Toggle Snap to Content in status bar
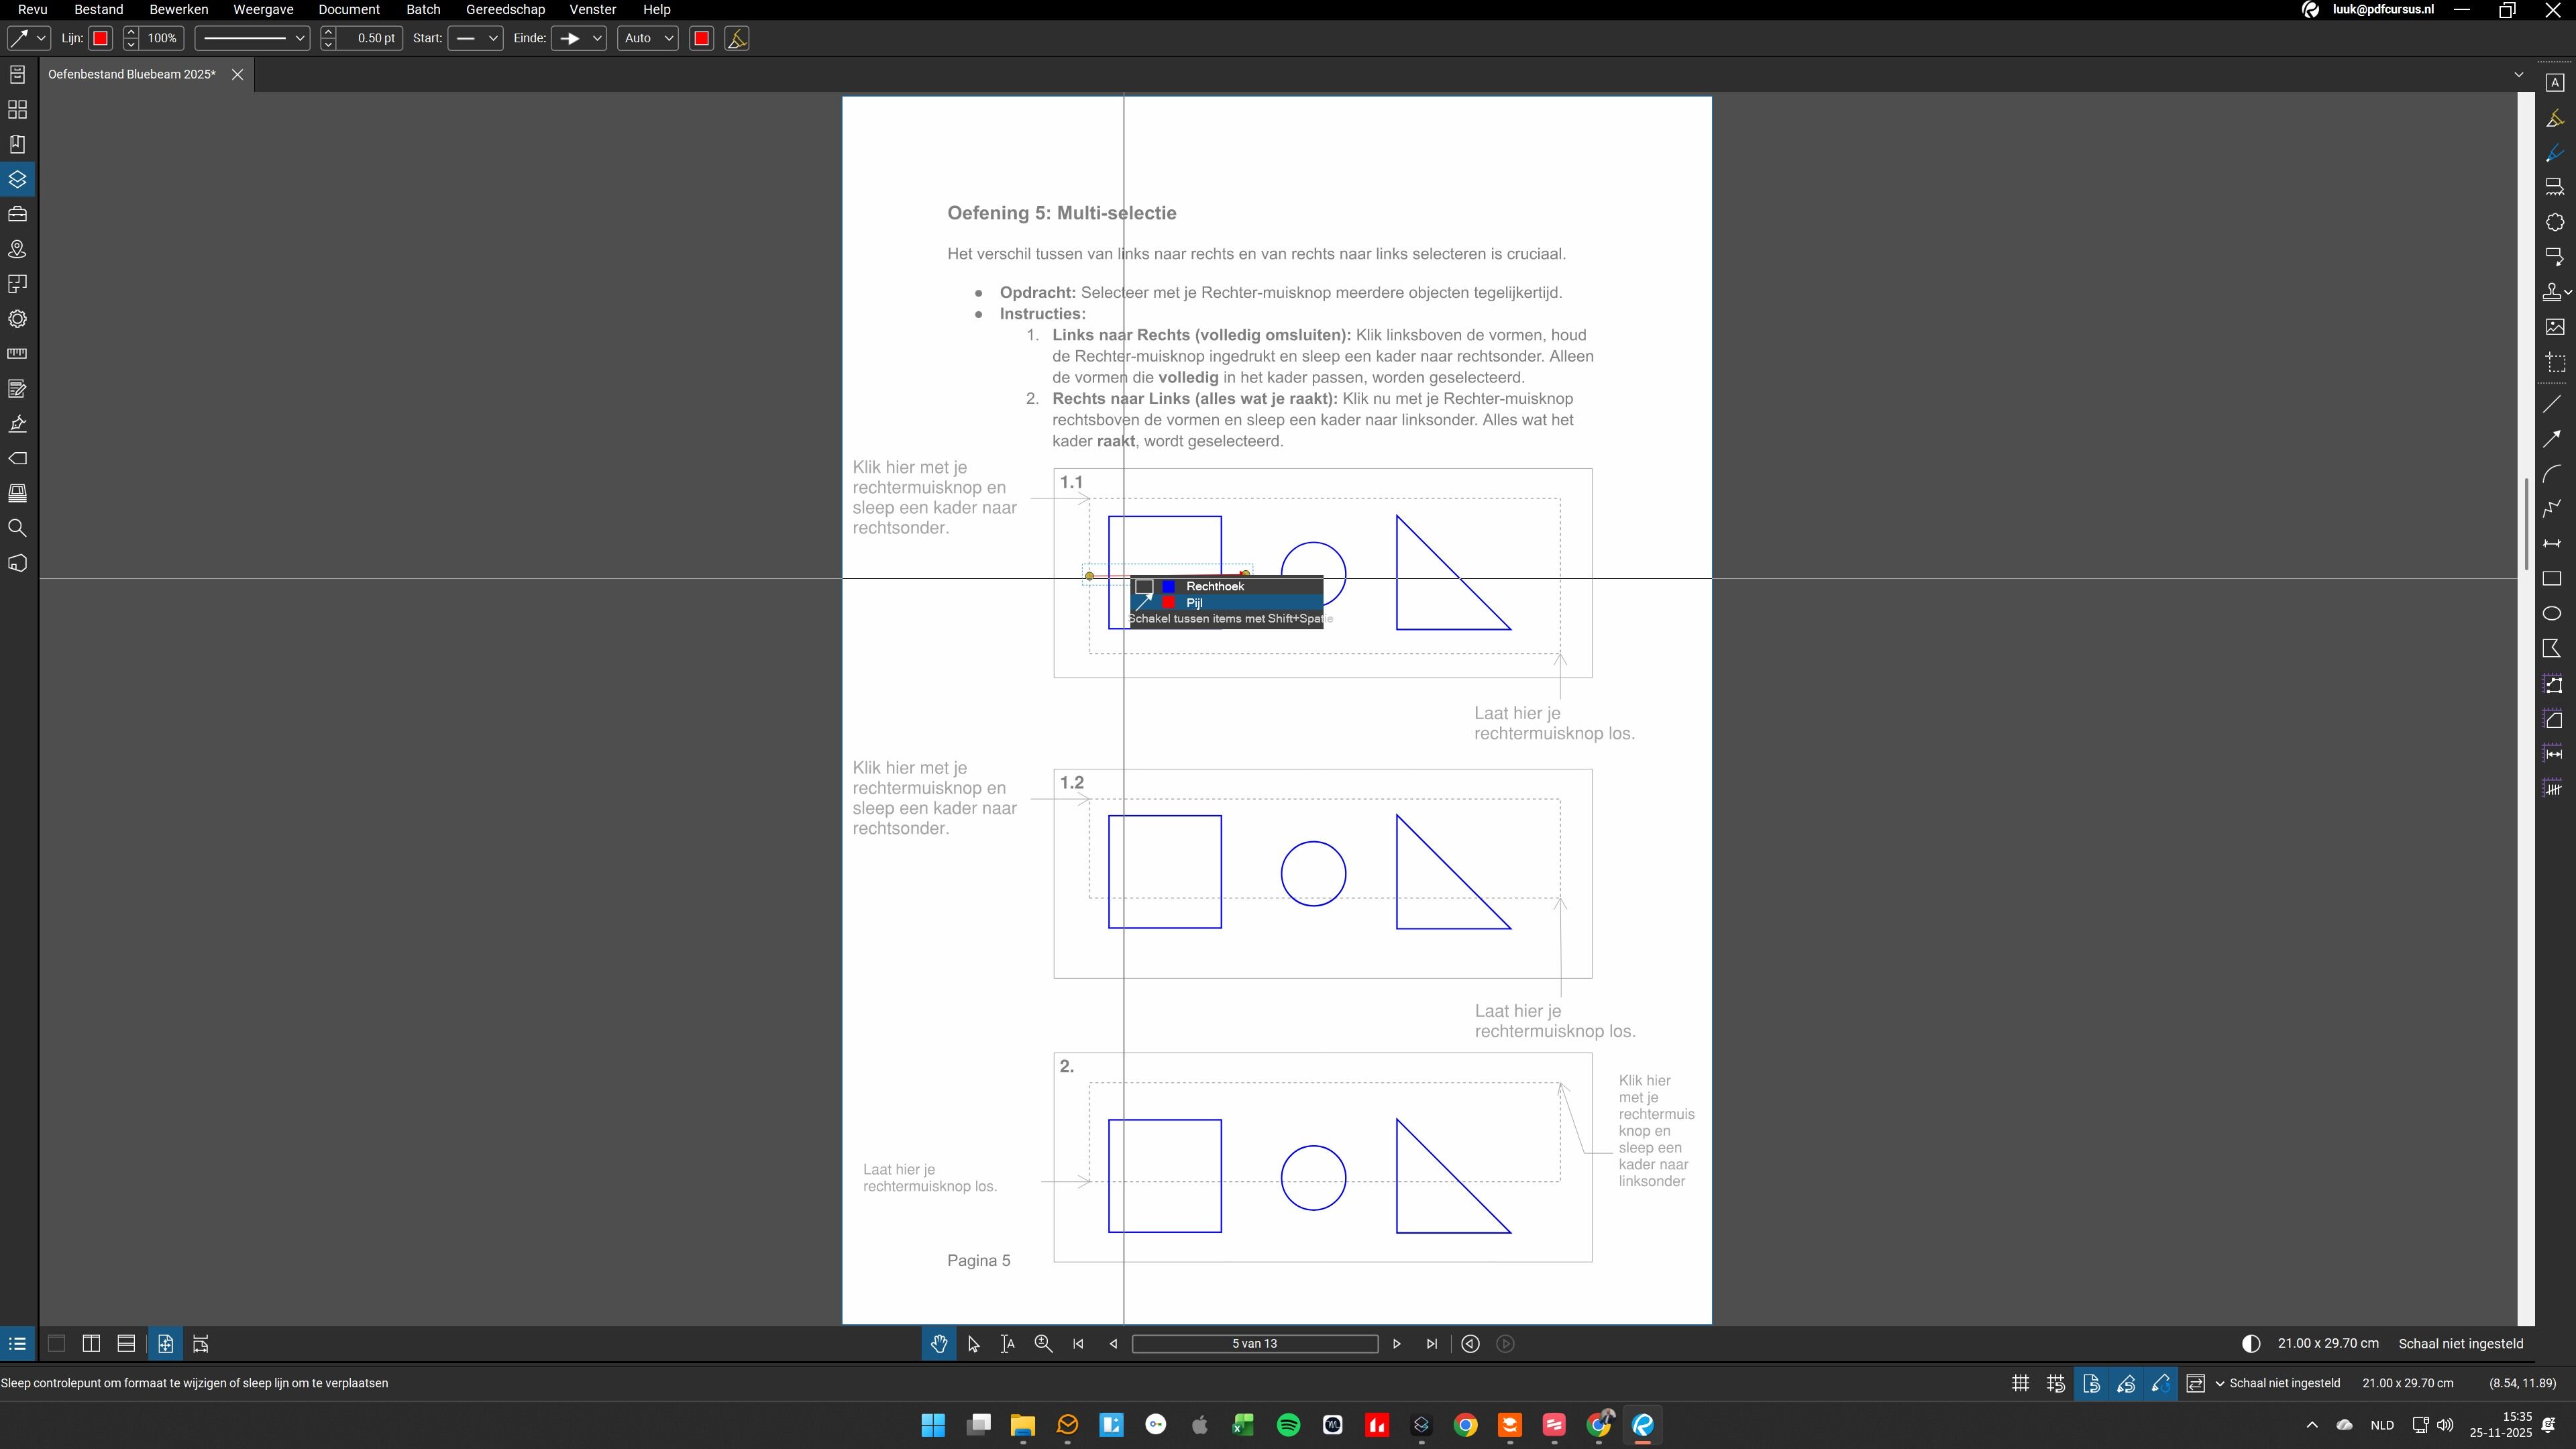 (x=2091, y=1383)
